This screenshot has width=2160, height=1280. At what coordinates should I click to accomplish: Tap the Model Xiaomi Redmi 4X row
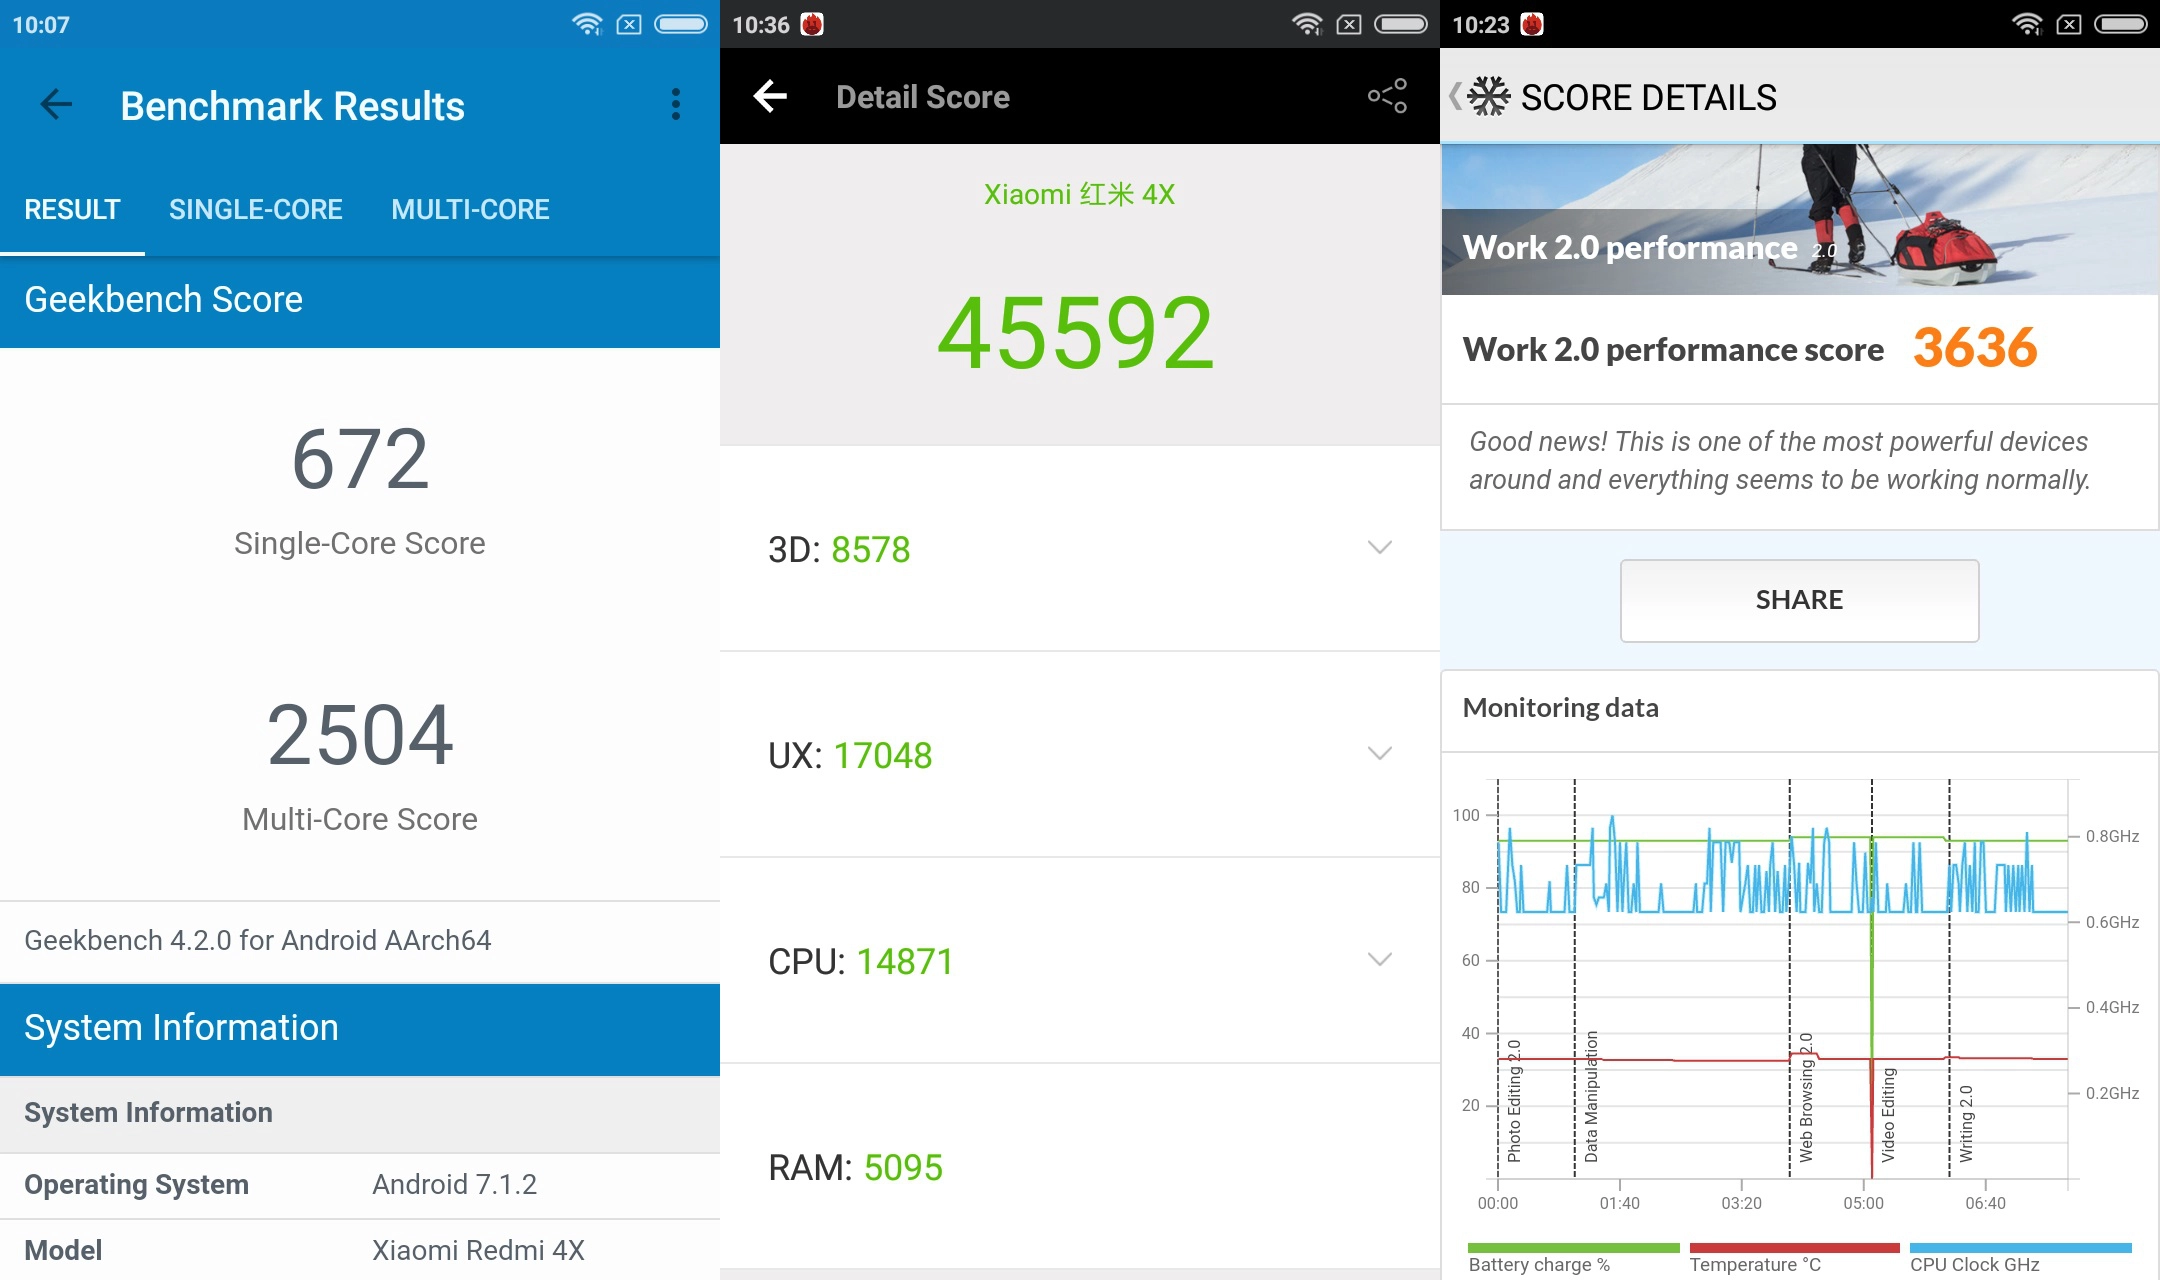[x=360, y=1250]
